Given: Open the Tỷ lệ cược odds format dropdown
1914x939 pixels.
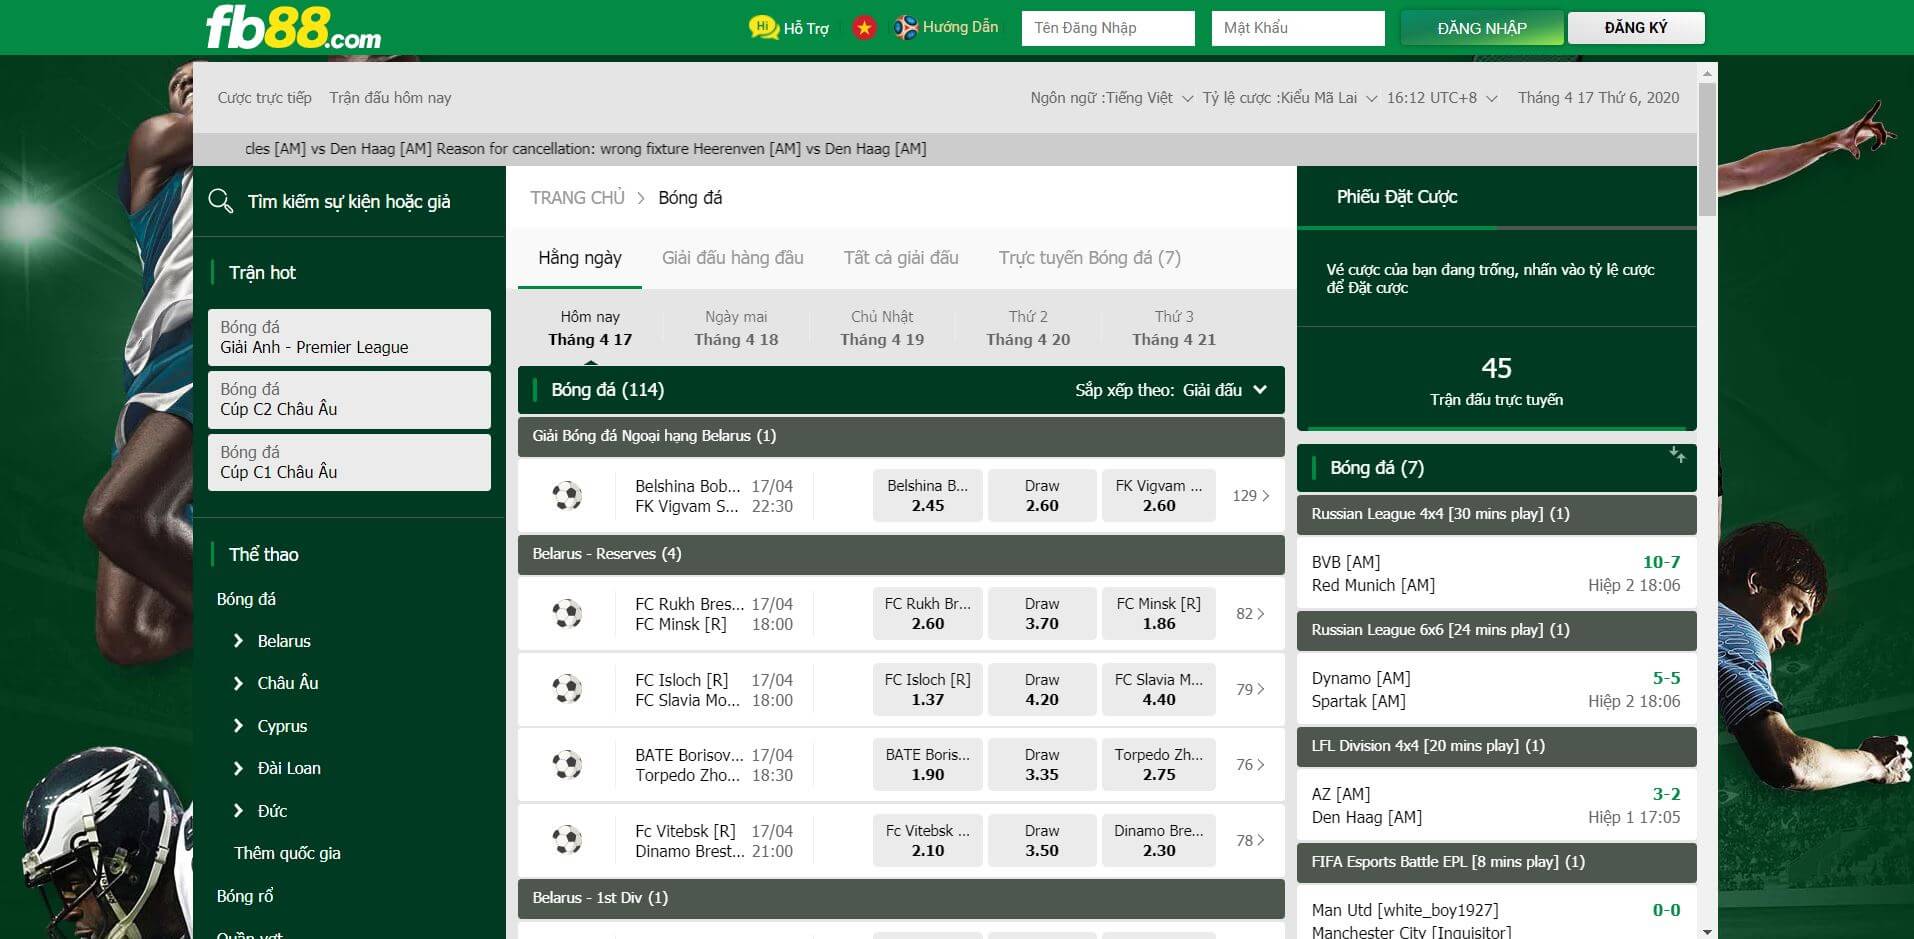Looking at the screenshot, I should (x=1289, y=98).
